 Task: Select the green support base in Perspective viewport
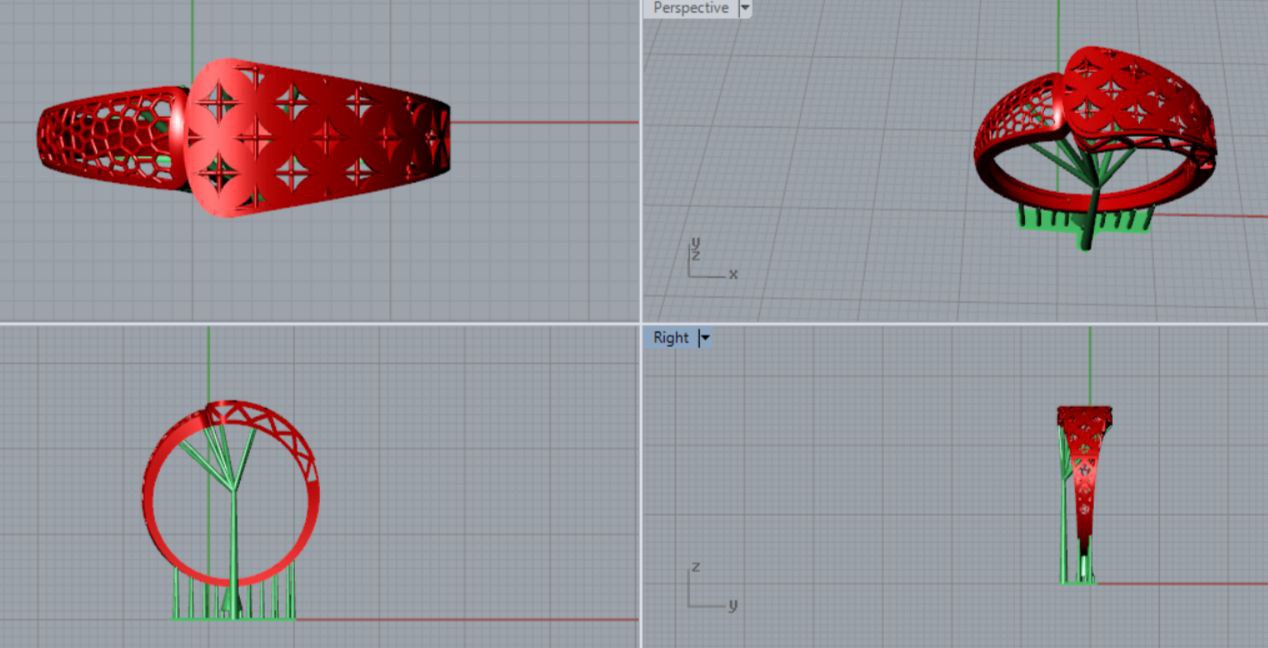point(1084,219)
